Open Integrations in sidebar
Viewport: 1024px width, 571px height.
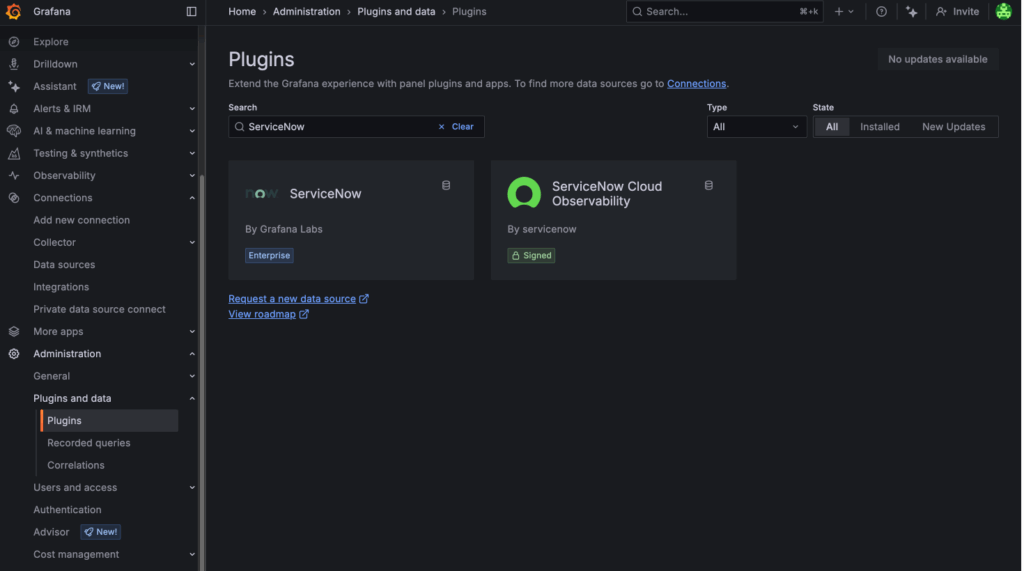(x=61, y=287)
